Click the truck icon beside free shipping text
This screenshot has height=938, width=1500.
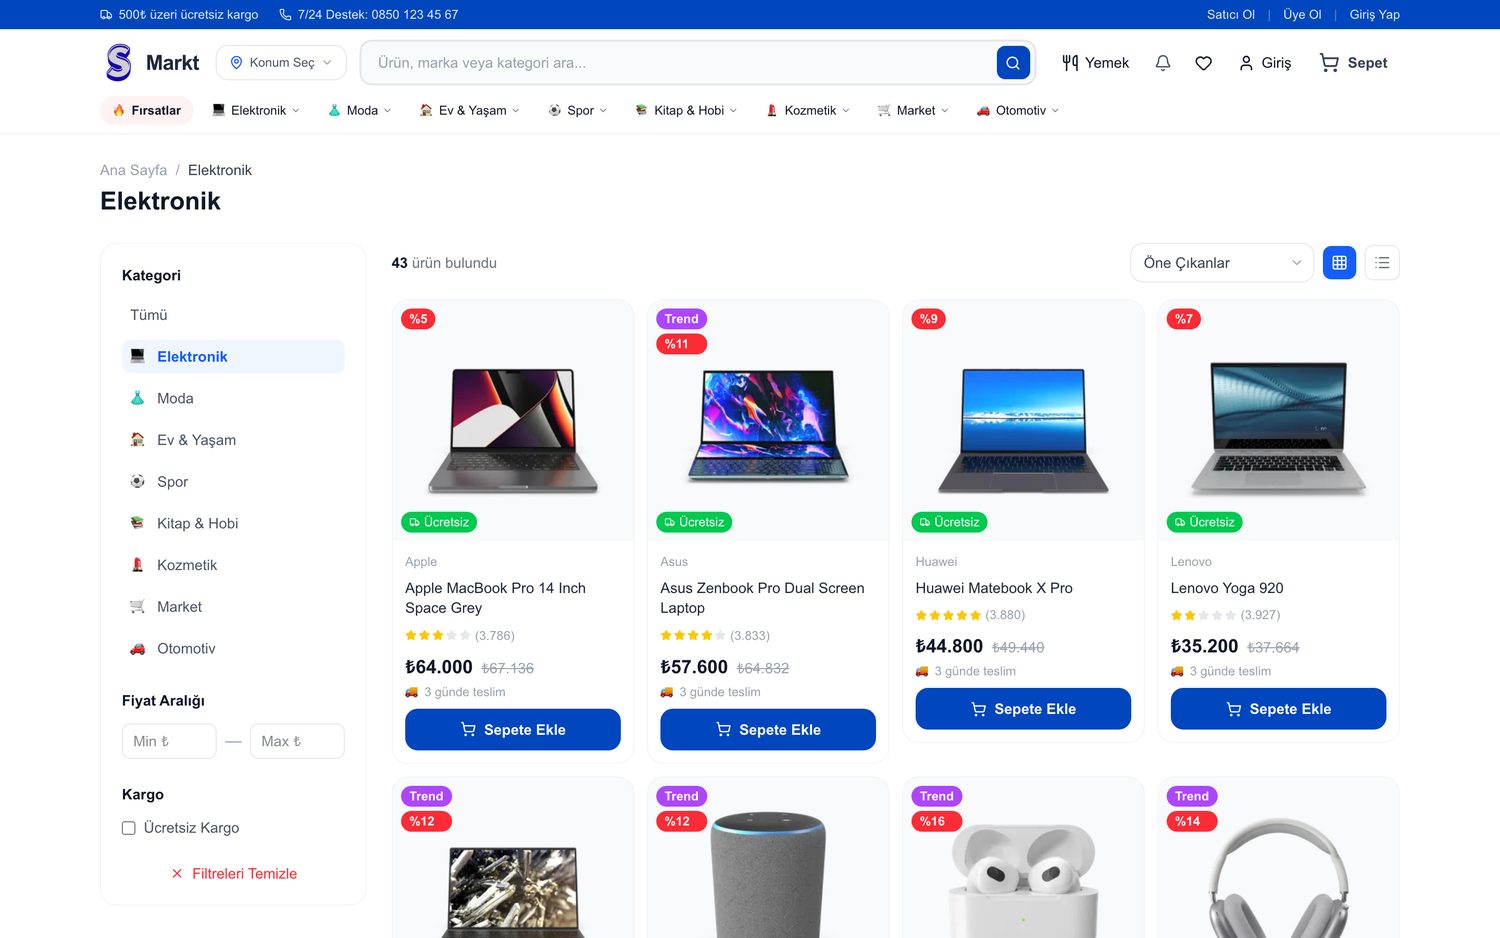(x=106, y=14)
